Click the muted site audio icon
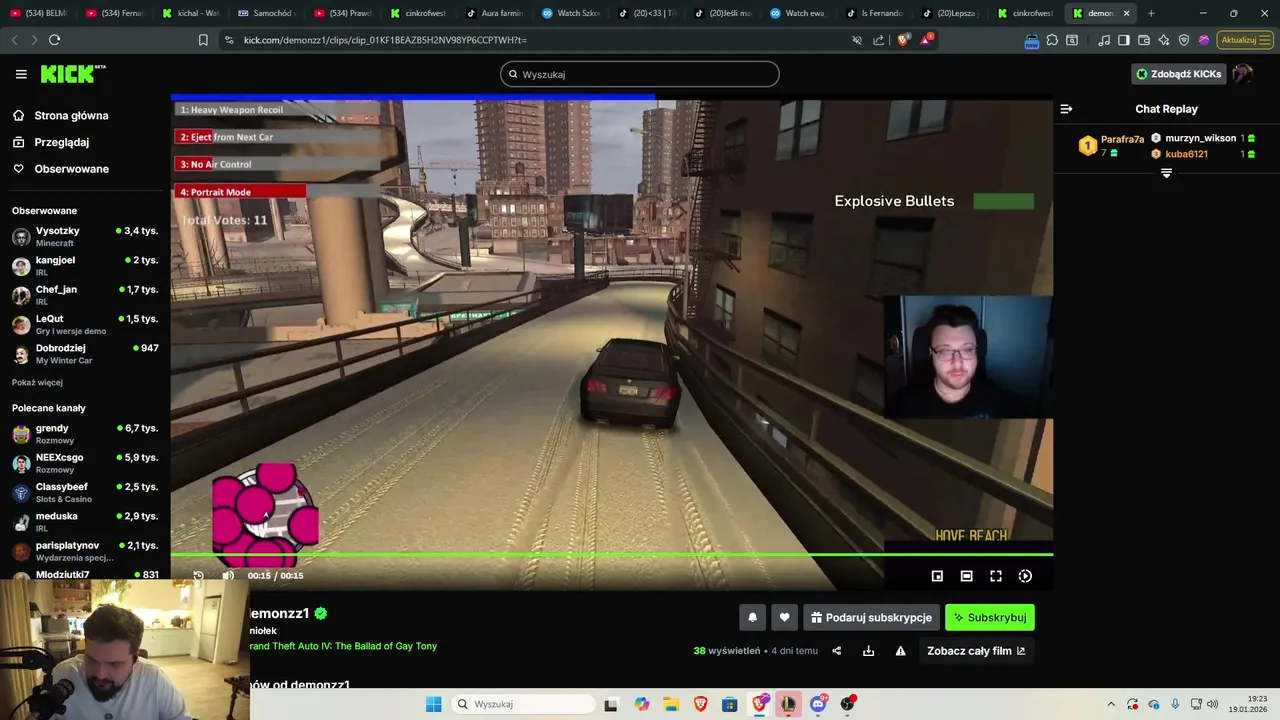Screen dimensions: 1280x720 [x=857, y=40]
